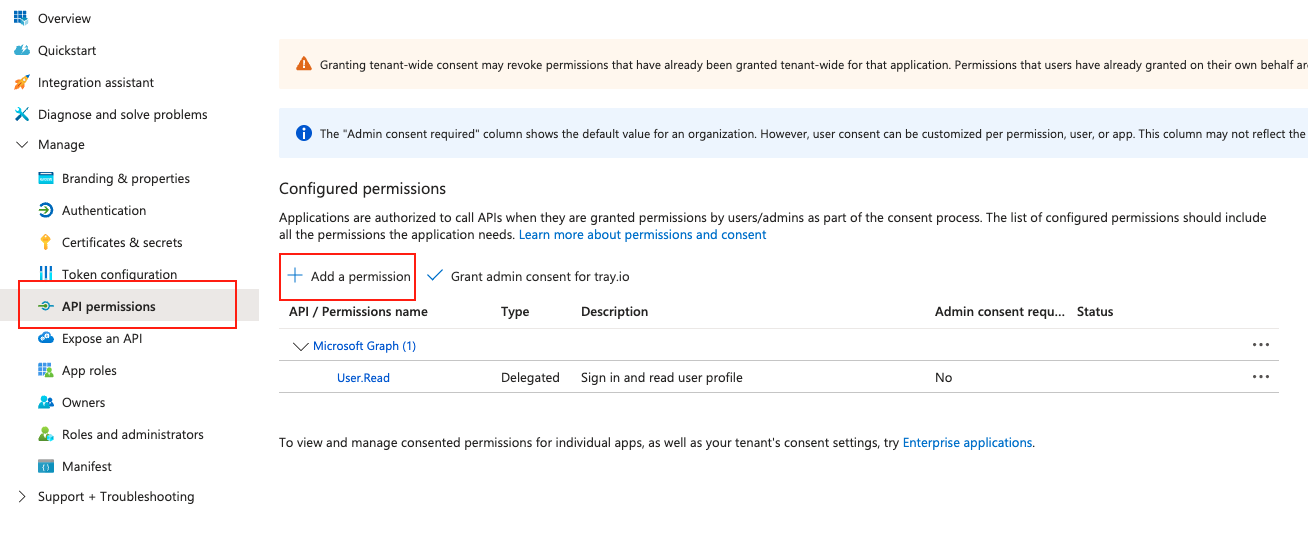Click the Authentication icon

coord(45,210)
